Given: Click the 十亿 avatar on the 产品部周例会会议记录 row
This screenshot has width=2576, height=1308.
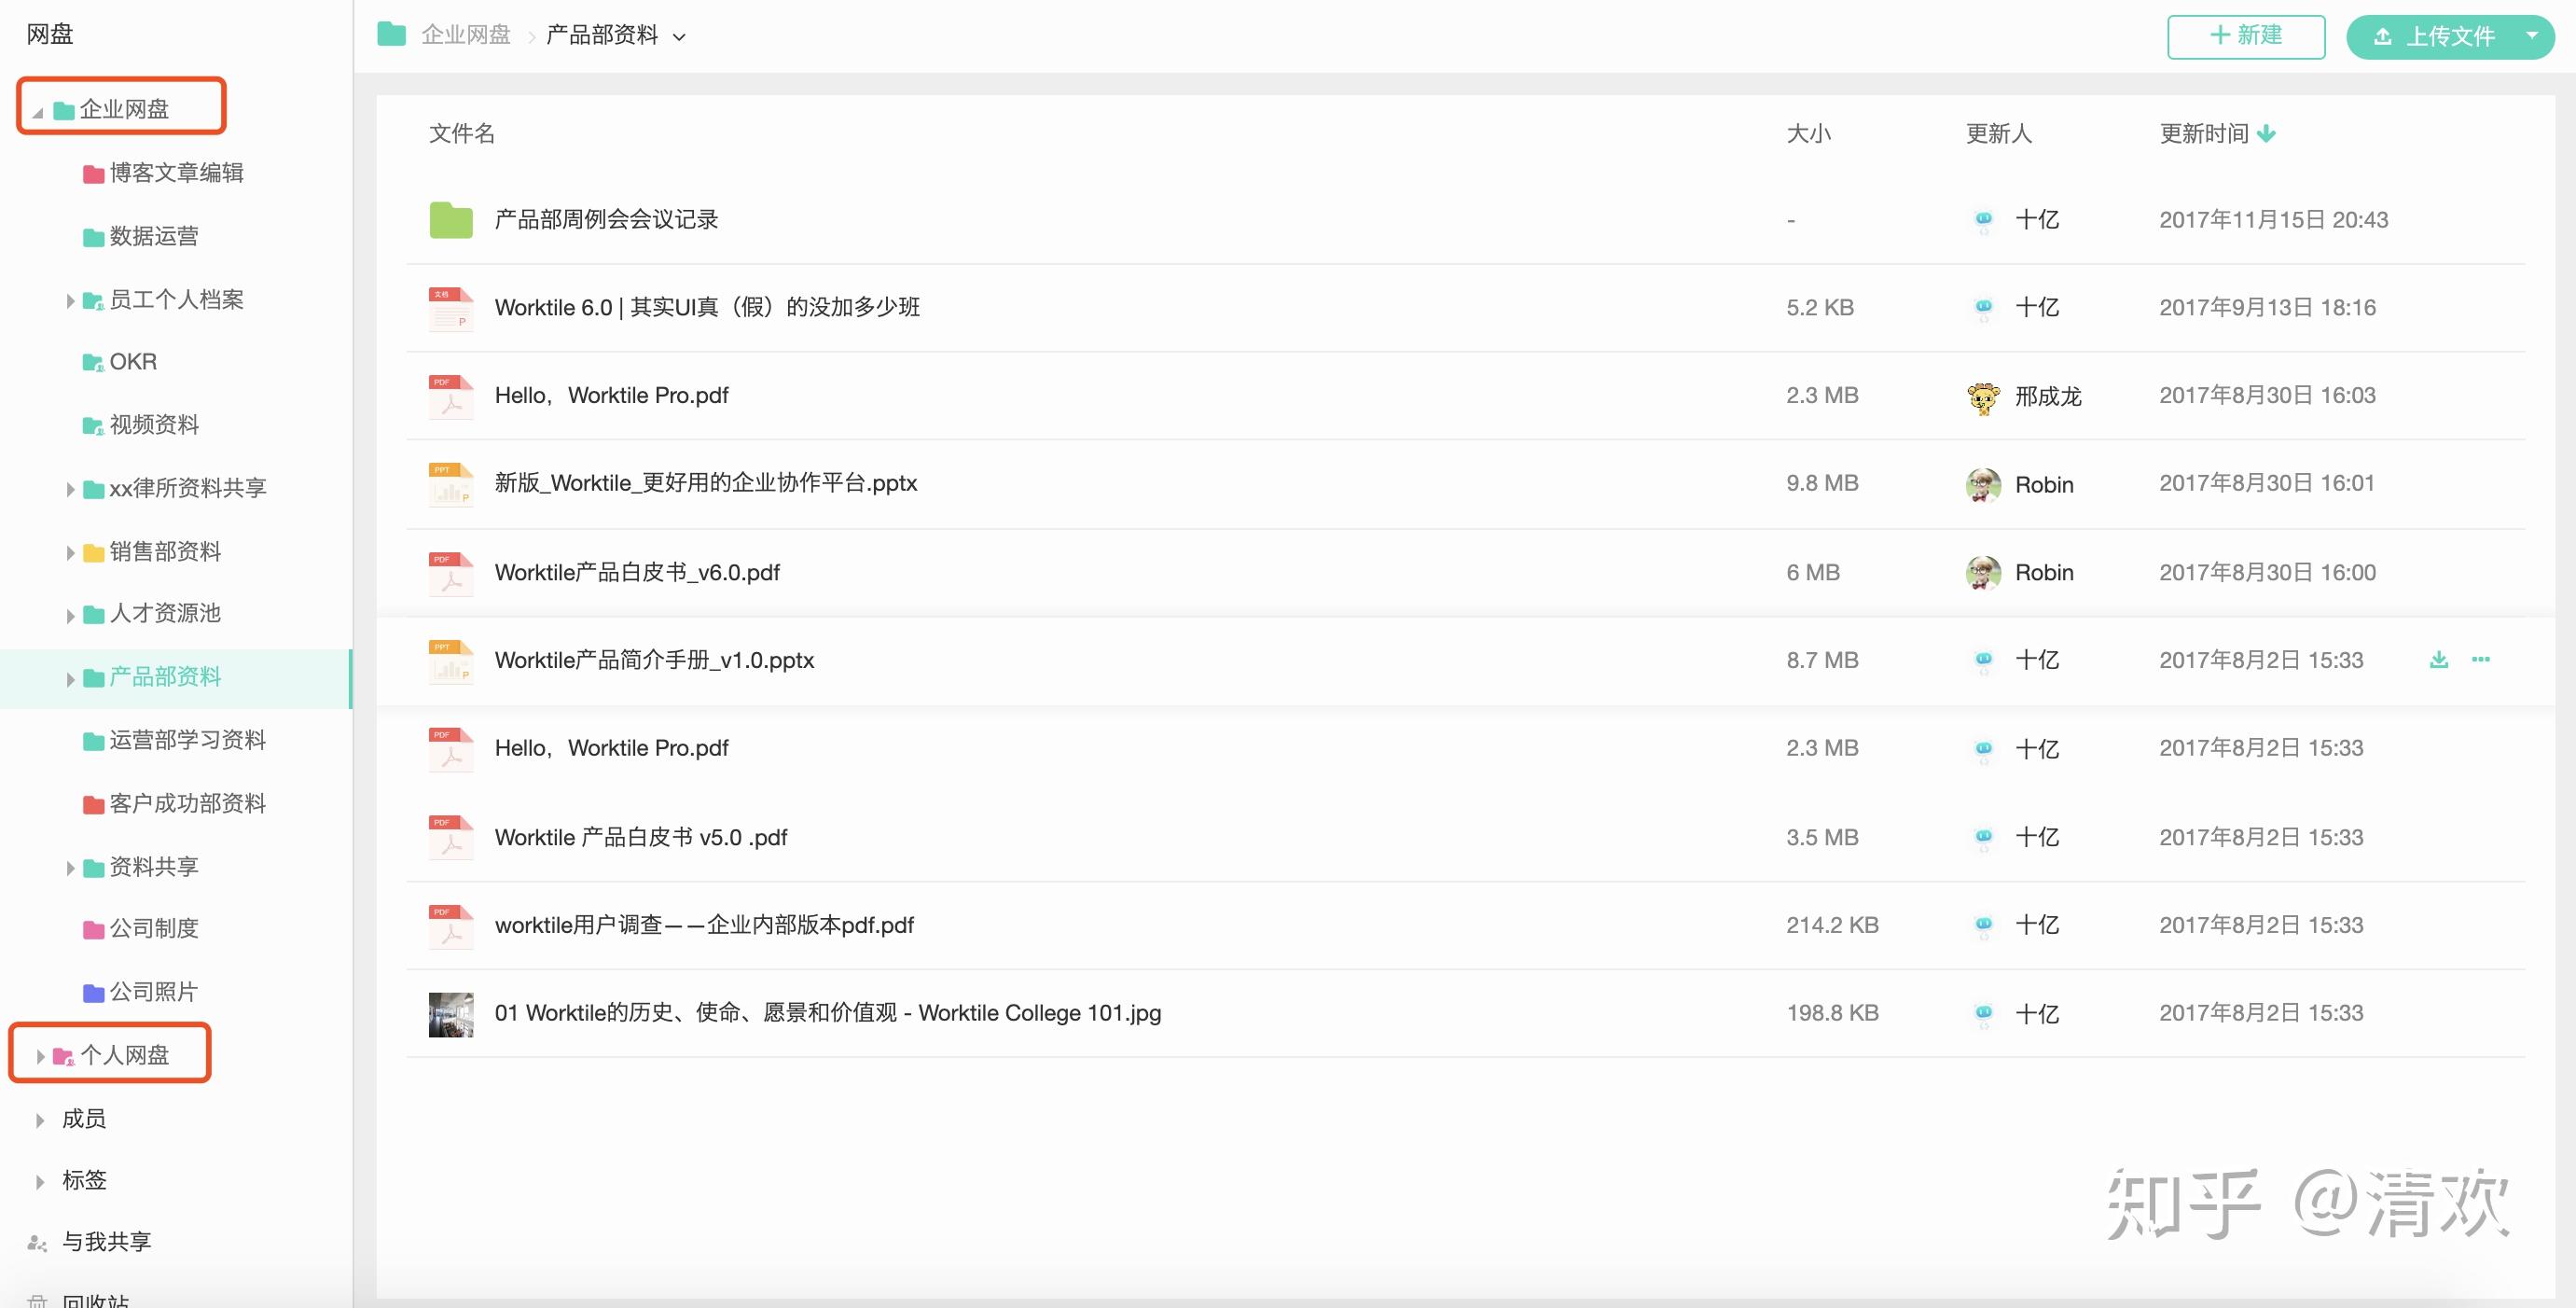Looking at the screenshot, I should point(1983,220).
